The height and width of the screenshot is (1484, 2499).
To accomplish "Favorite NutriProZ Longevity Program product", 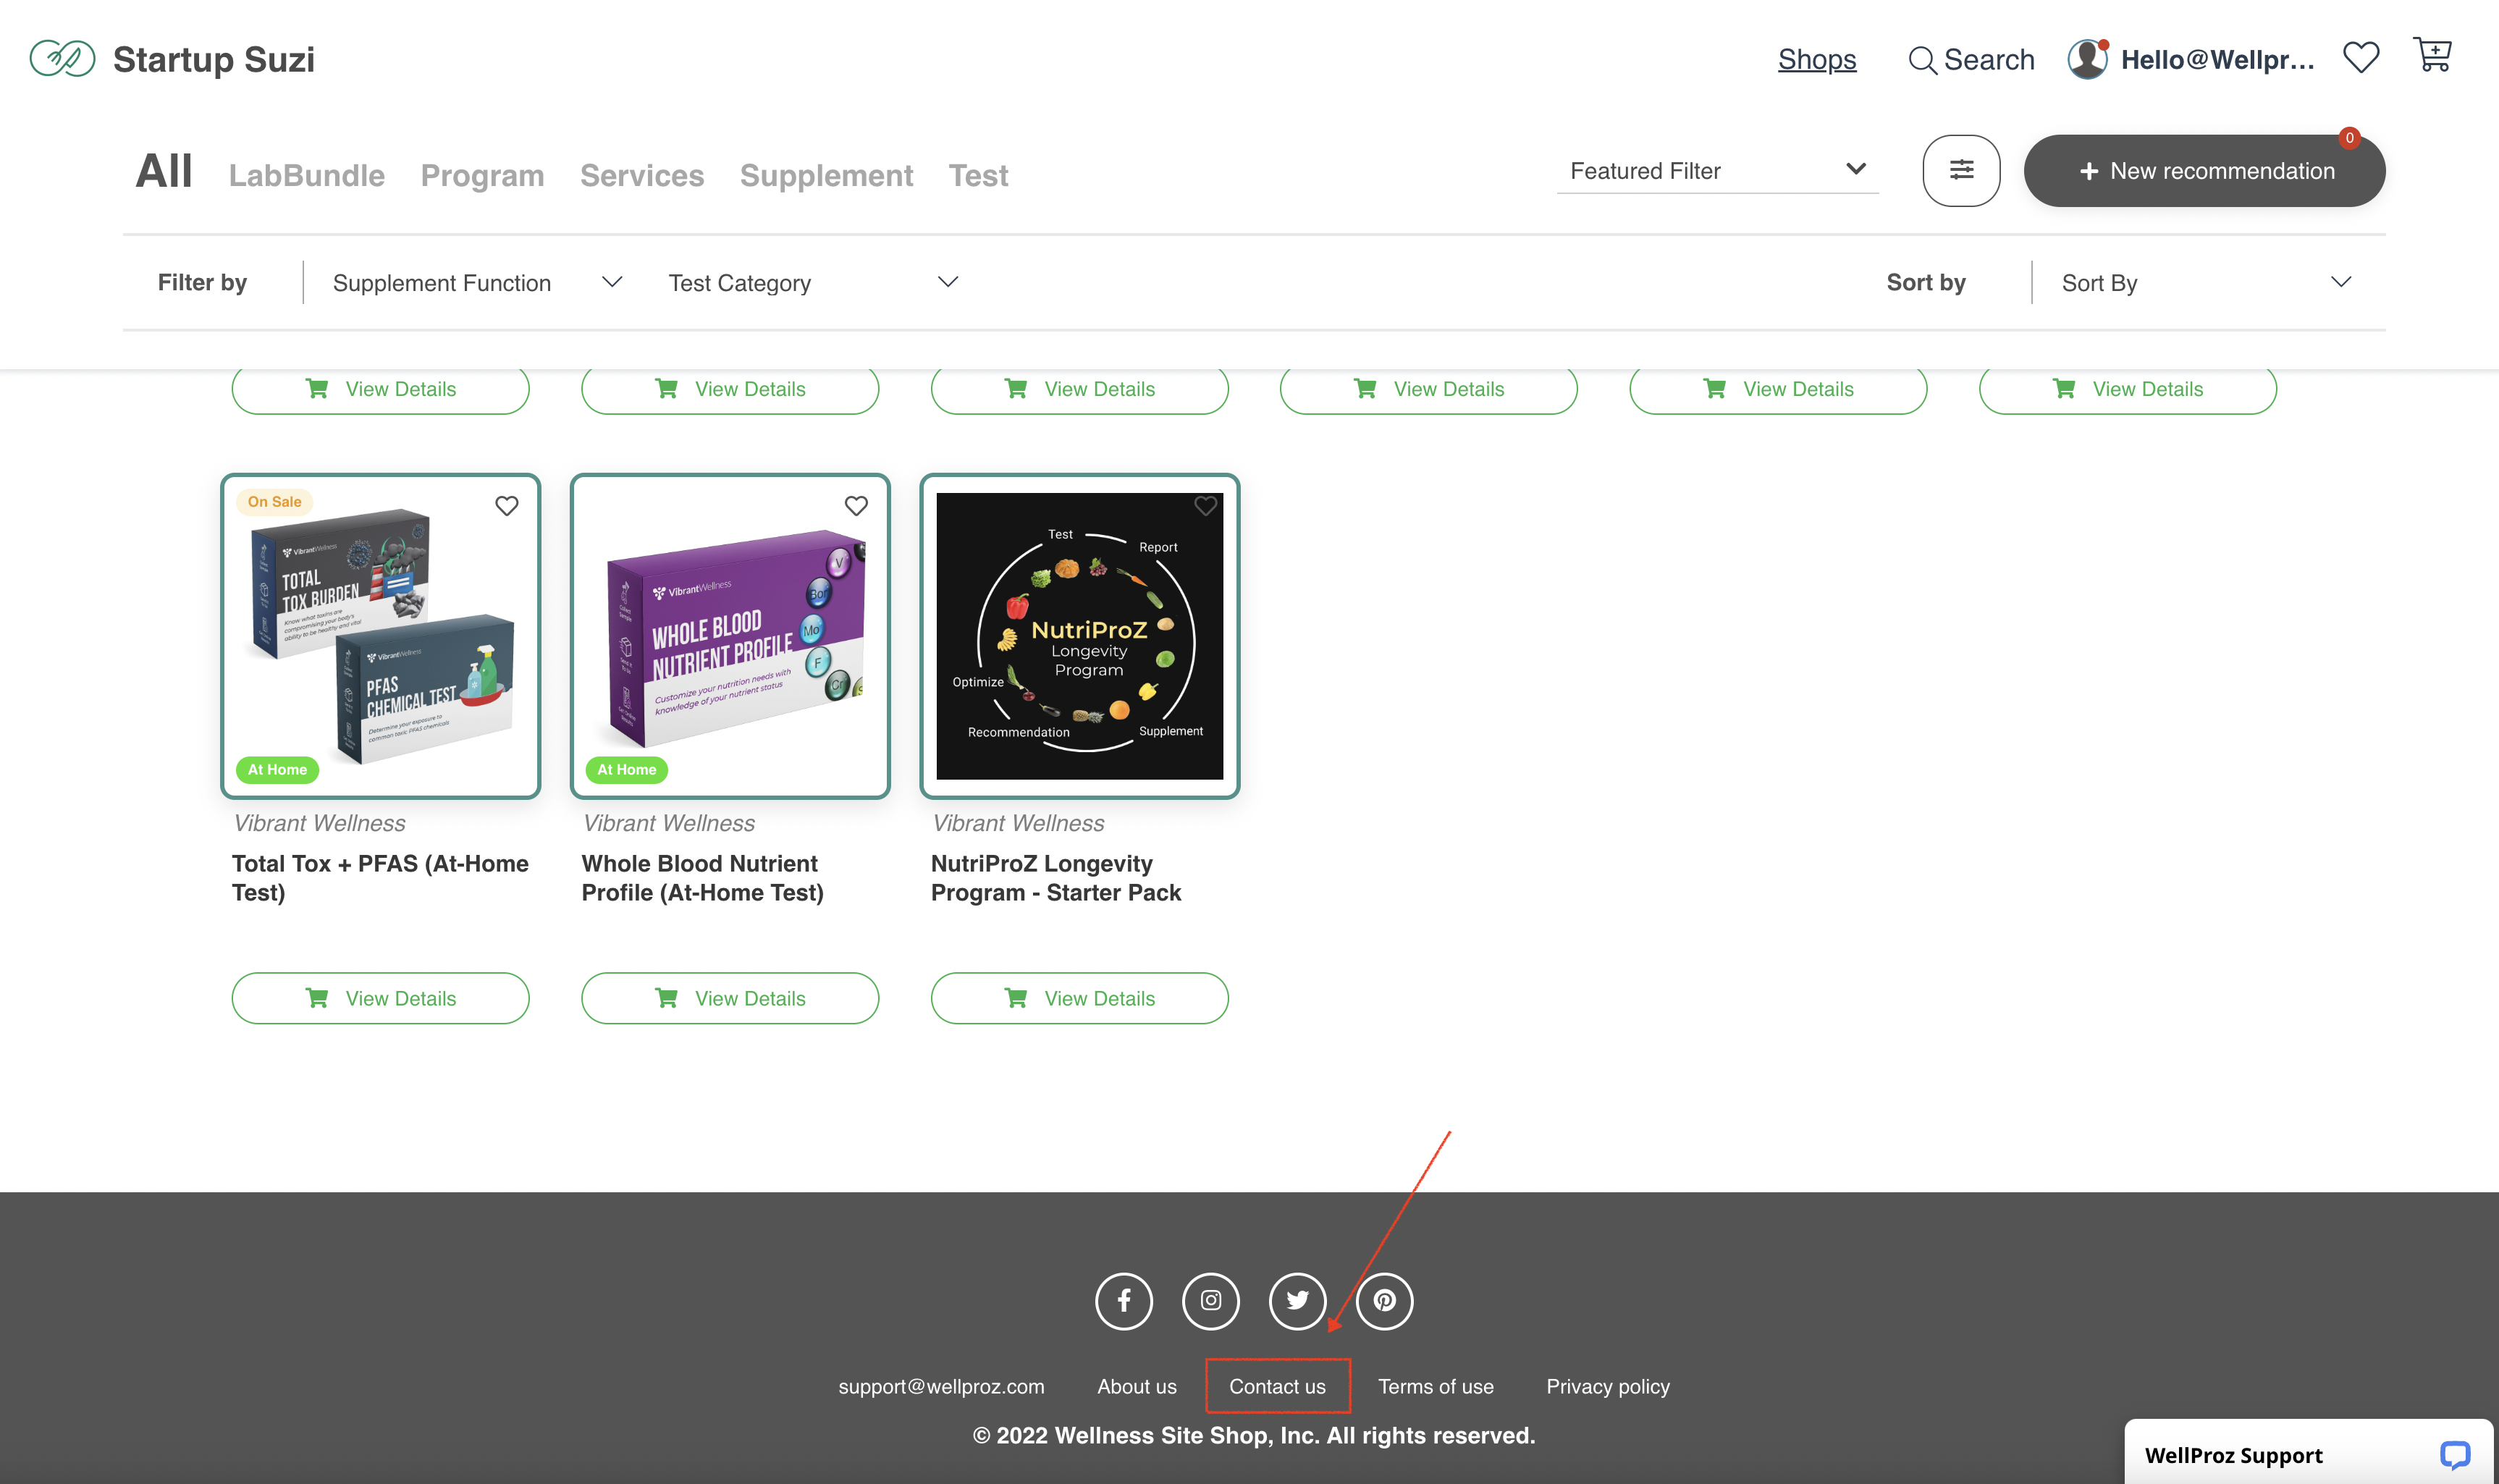I will [1206, 506].
